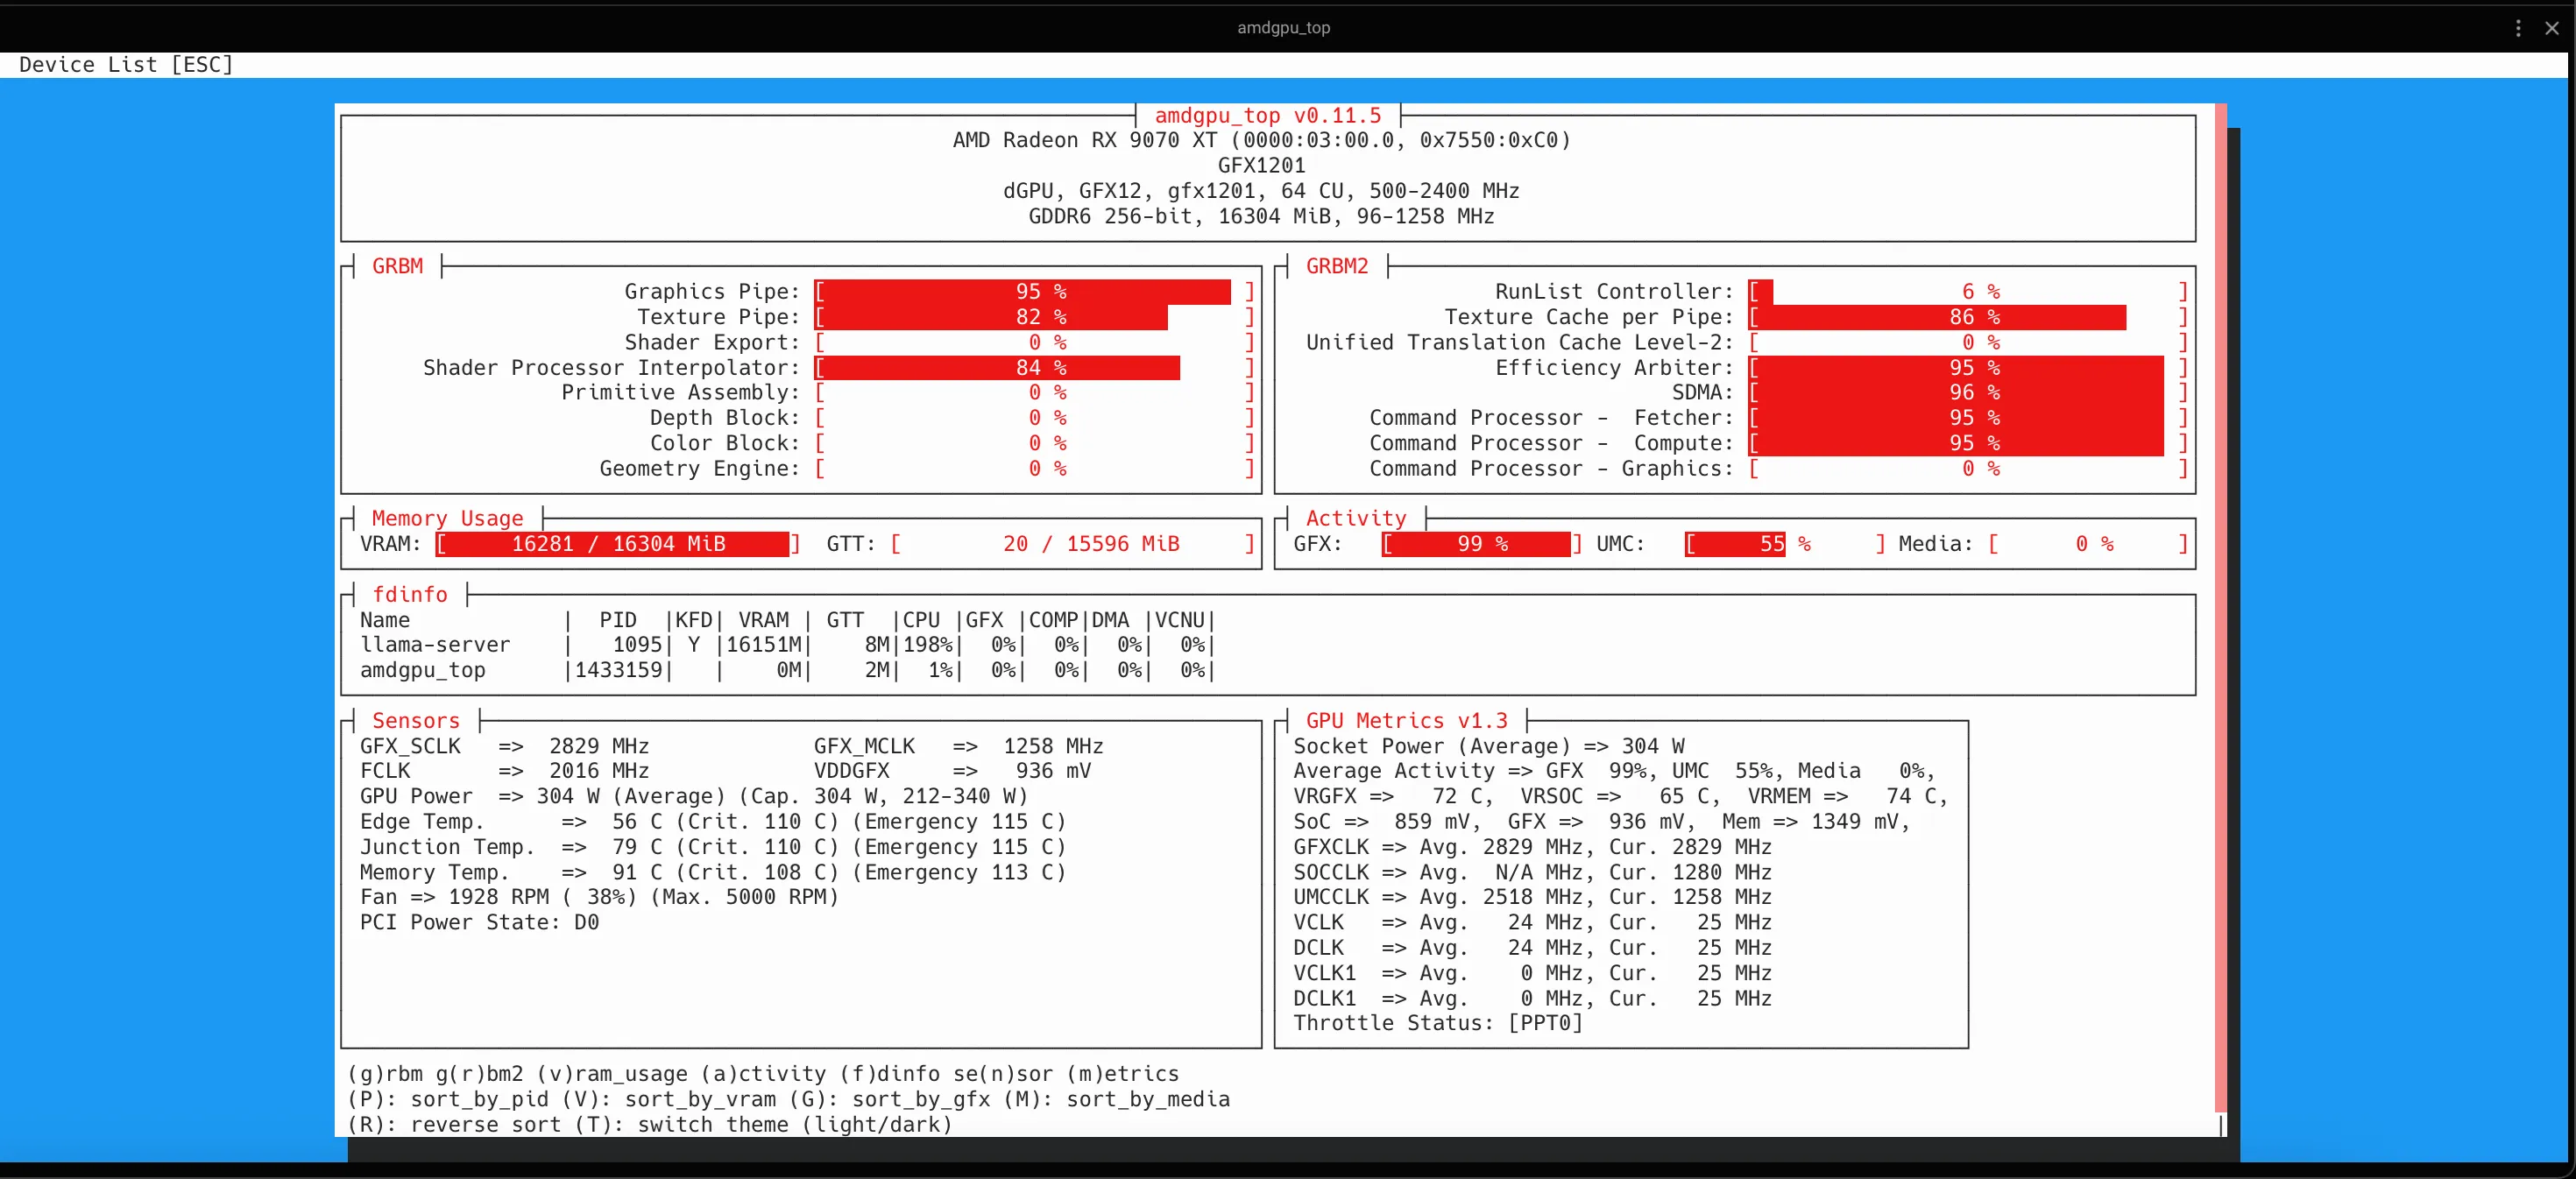Click the Shader Processor Interpolator 84 % bar
This screenshot has width=2576, height=1179.
coord(1034,368)
